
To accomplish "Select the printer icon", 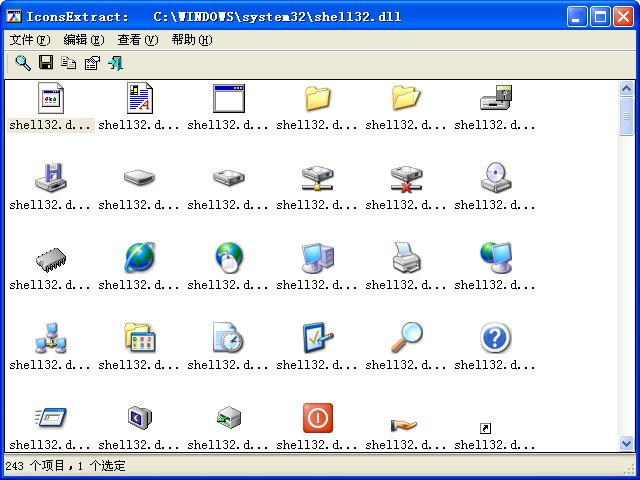I will coord(406,258).
